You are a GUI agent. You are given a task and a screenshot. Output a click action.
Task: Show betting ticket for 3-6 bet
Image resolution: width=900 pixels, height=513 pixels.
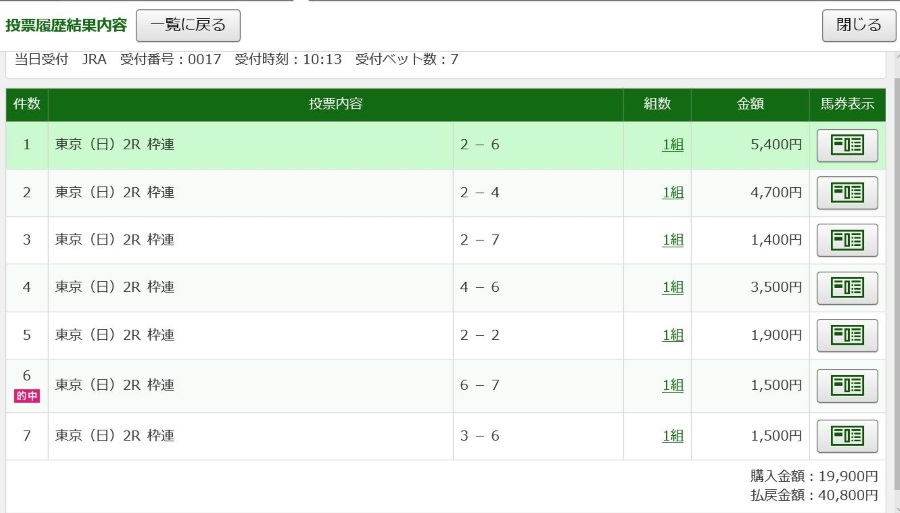click(847, 436)
